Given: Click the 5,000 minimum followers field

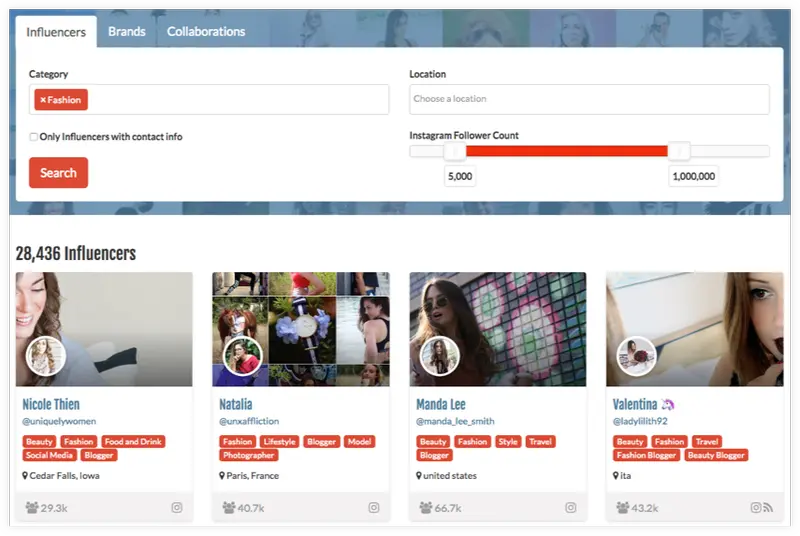Looking at the screenshot, I should click(x=460, y=176).
